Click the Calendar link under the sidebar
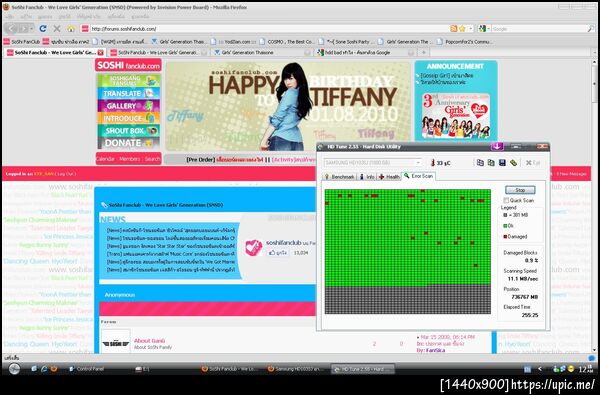The image size is (600, 395). [105, 159]
